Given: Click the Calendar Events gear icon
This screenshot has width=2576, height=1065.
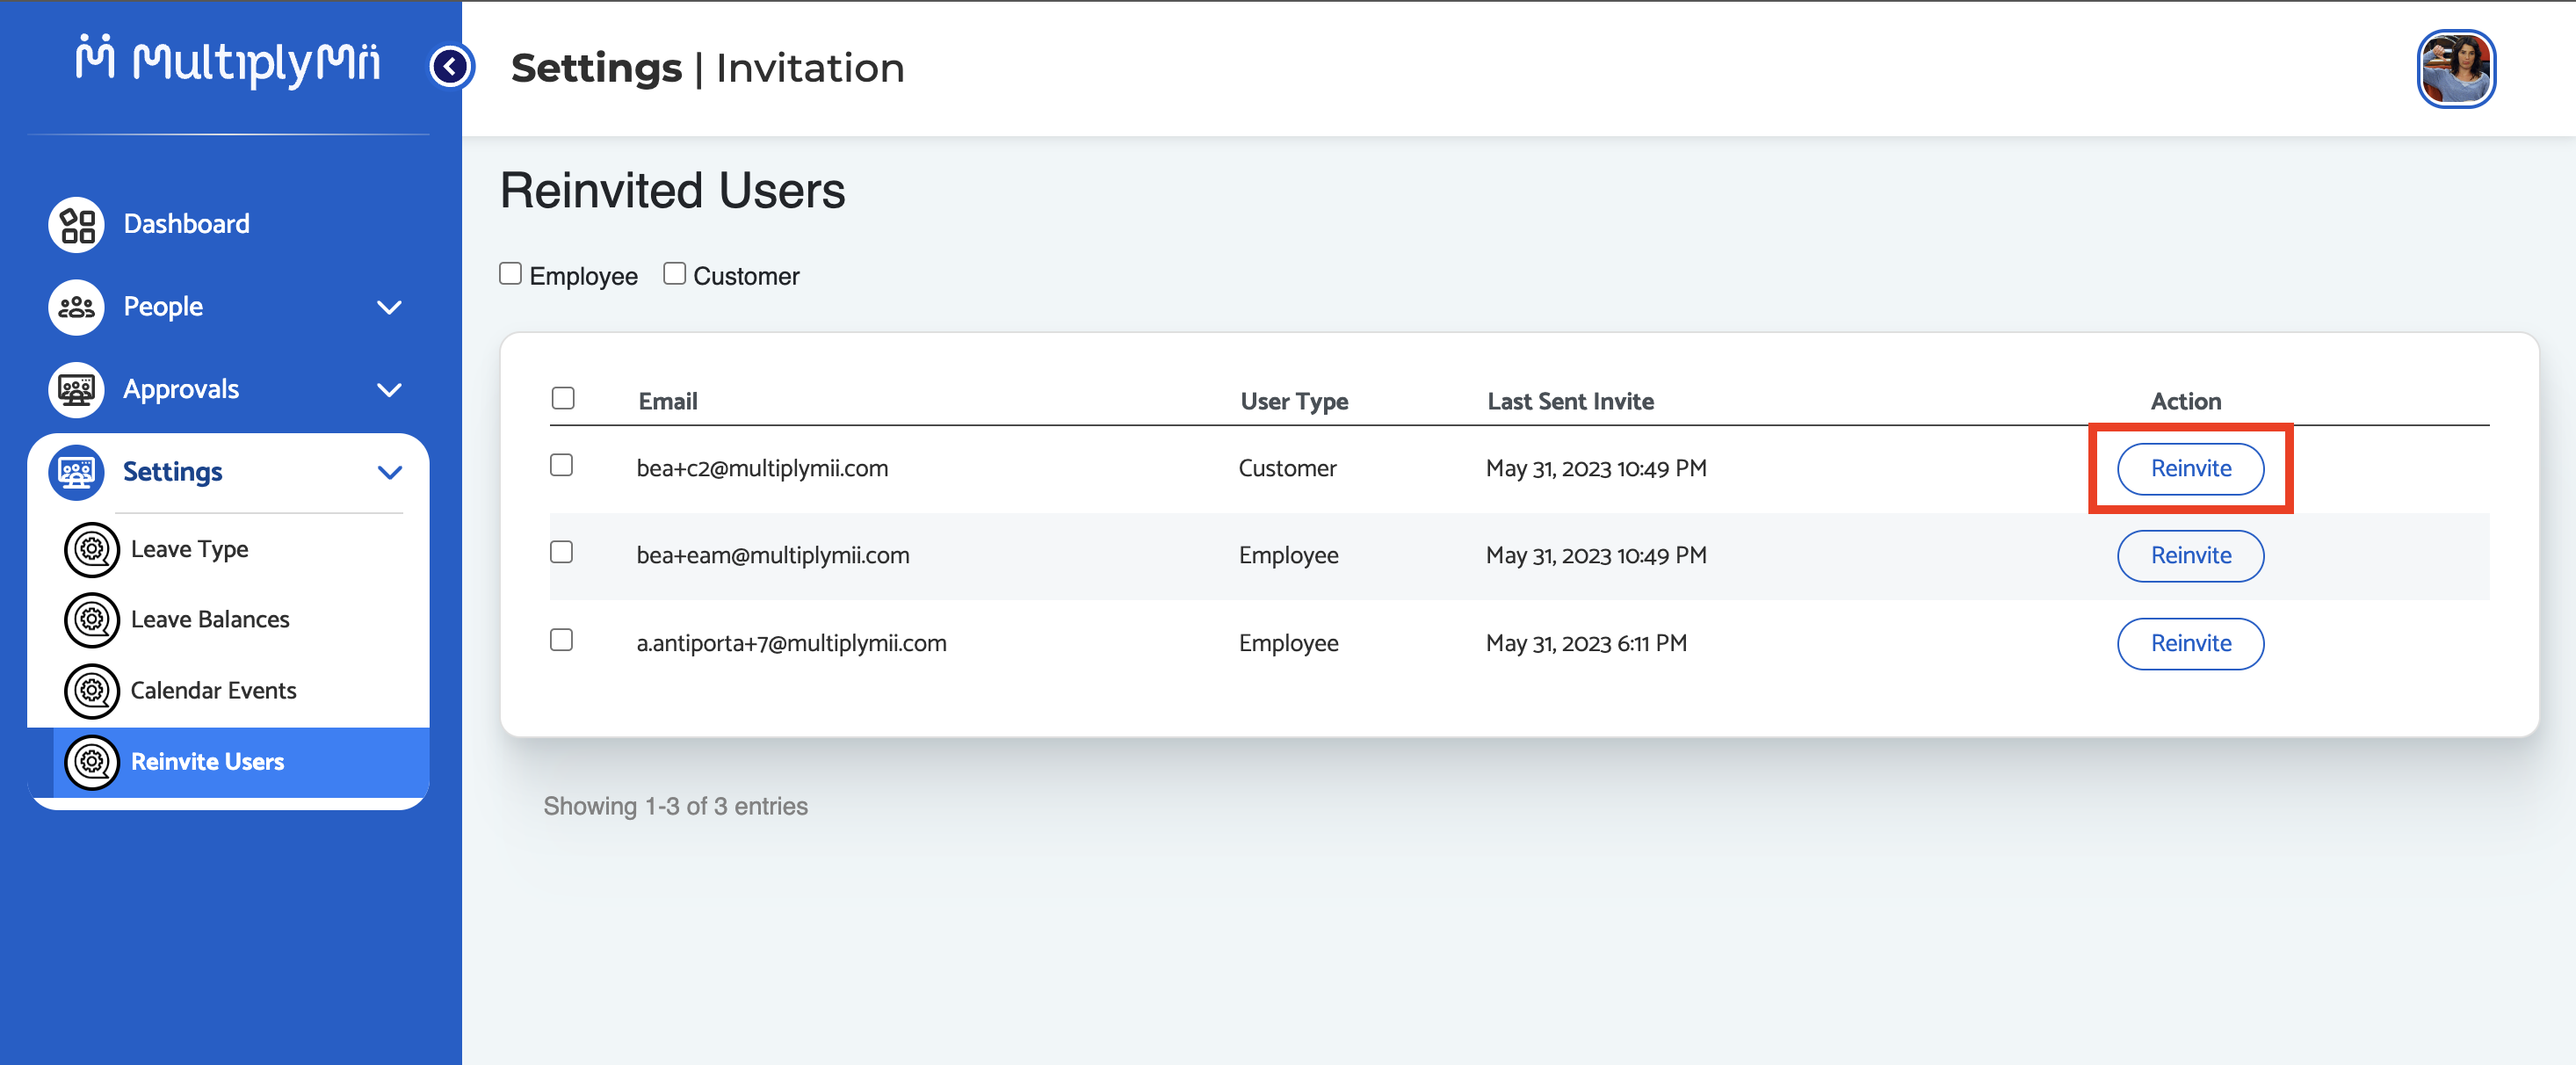Looking at the screenshot, I should (92, 691).
